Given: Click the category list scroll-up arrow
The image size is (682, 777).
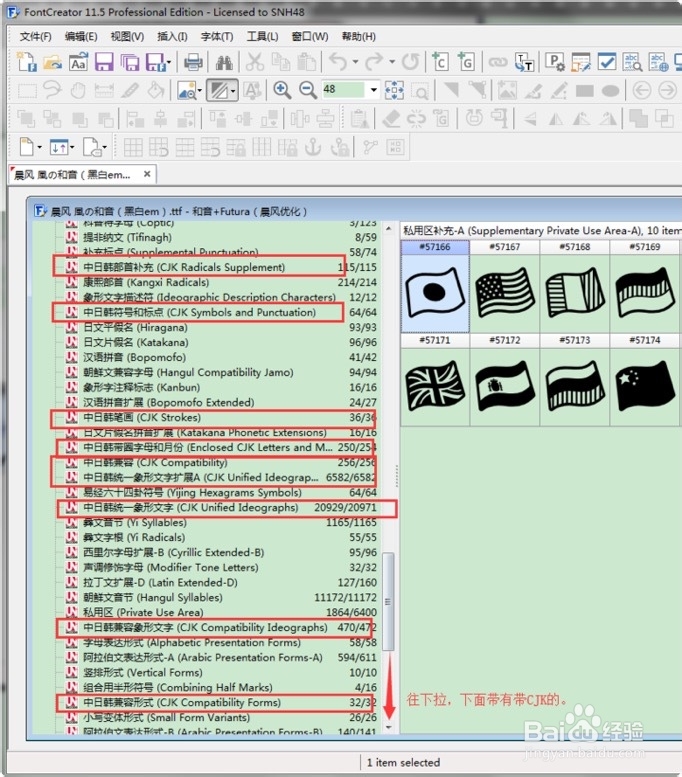Looking at the screenshot, I should [x=389, y=228].
